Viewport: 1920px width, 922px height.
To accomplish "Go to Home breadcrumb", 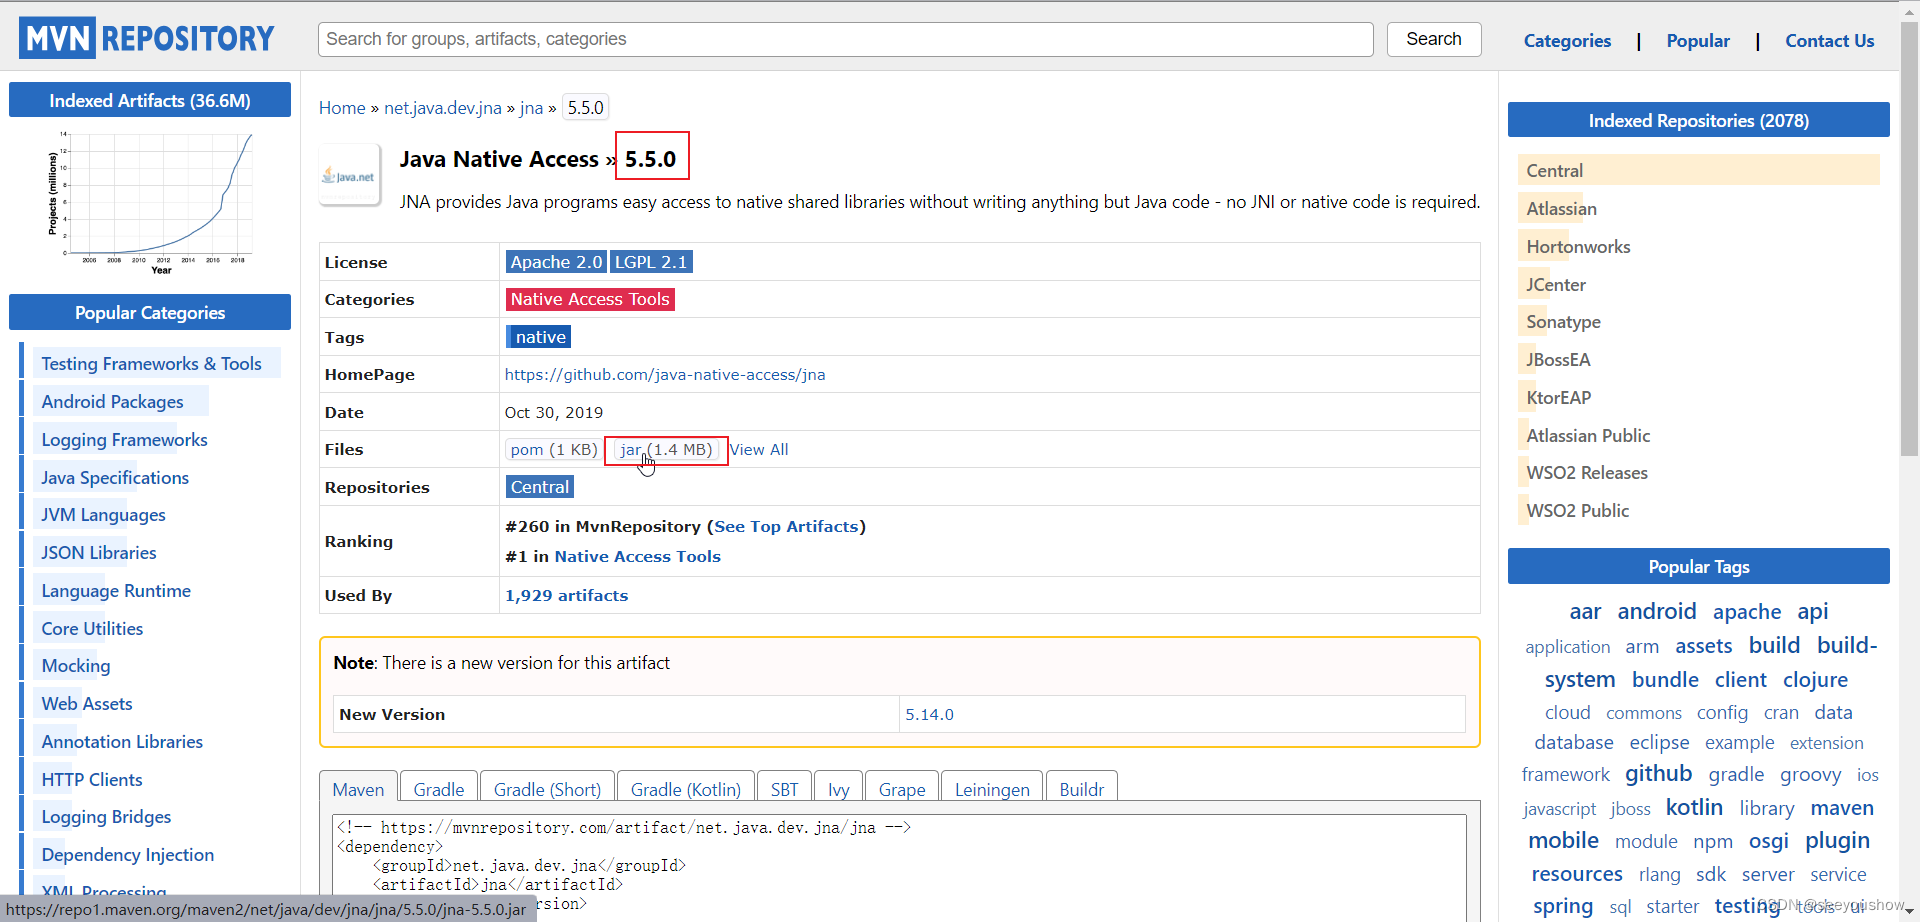I will point(342,108).
